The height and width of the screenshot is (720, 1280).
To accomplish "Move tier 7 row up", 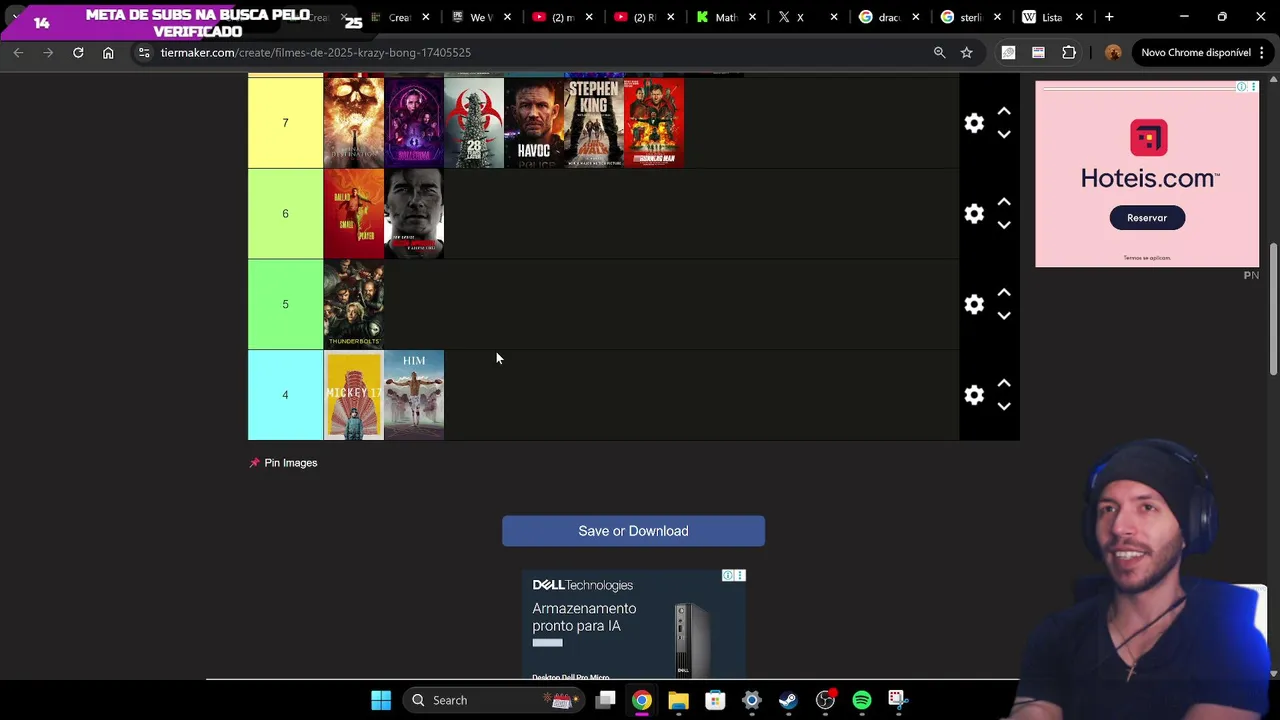I will tap(1004, 112).
